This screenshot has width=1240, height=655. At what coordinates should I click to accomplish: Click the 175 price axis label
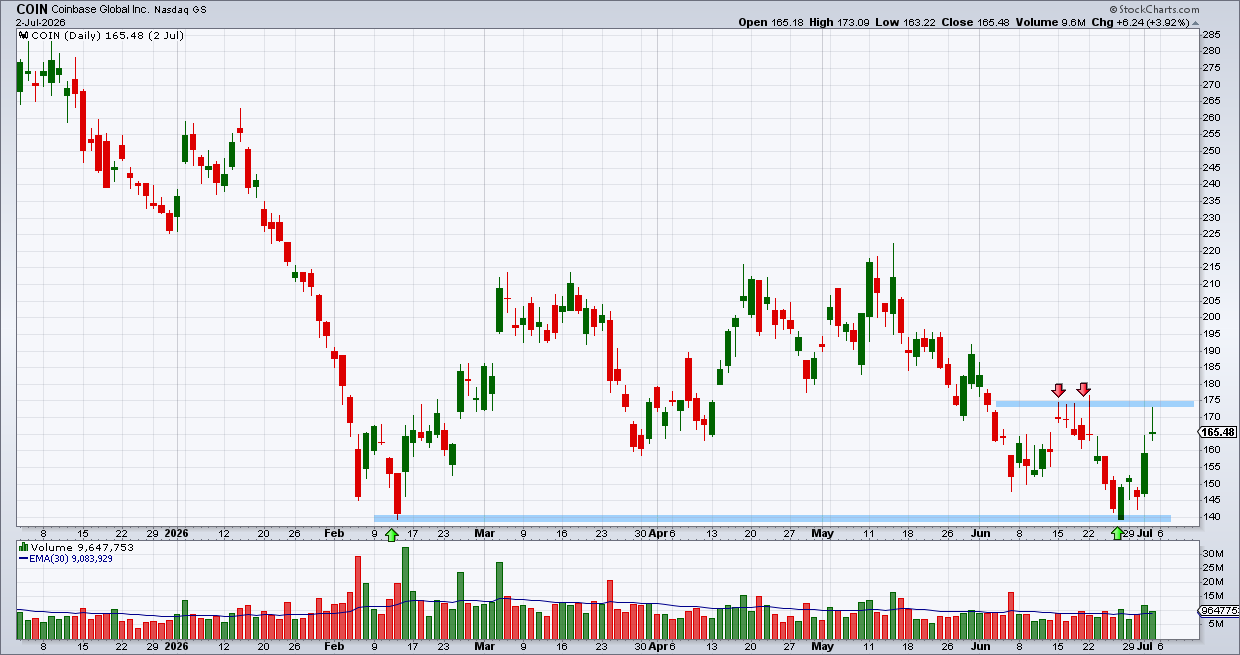[1209, 400]
